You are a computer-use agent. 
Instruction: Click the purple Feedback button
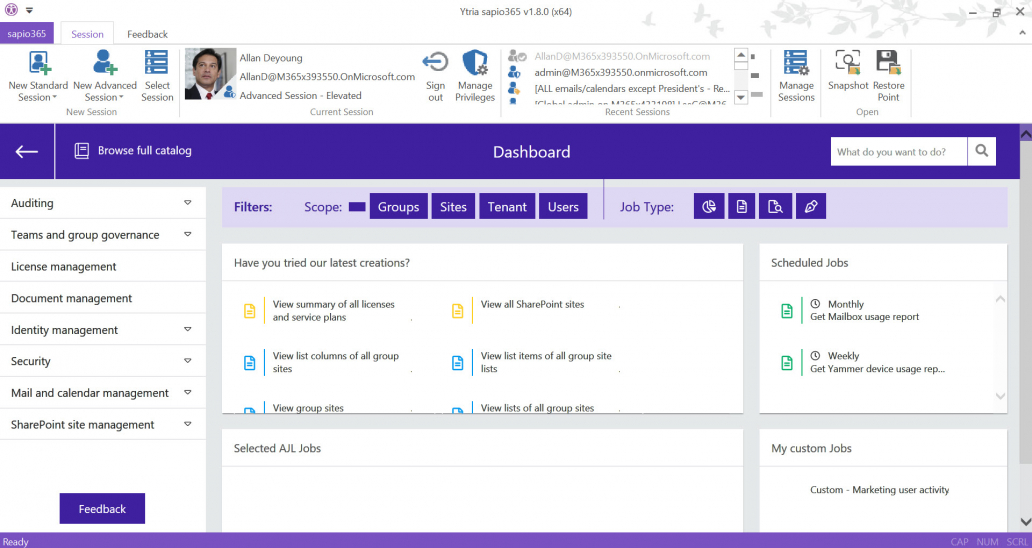pyautogui.click(x=102, y=509)
